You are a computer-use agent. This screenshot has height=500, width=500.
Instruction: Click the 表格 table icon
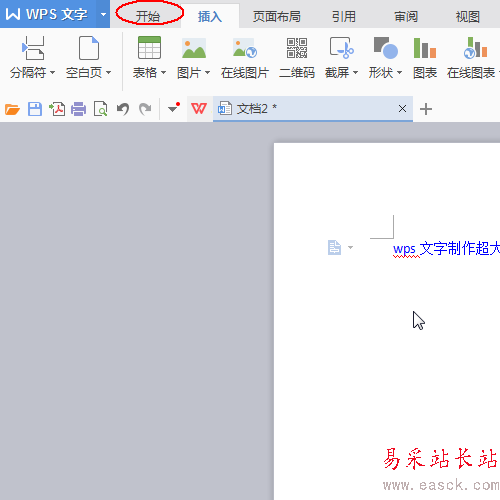[x=149, y=48]
